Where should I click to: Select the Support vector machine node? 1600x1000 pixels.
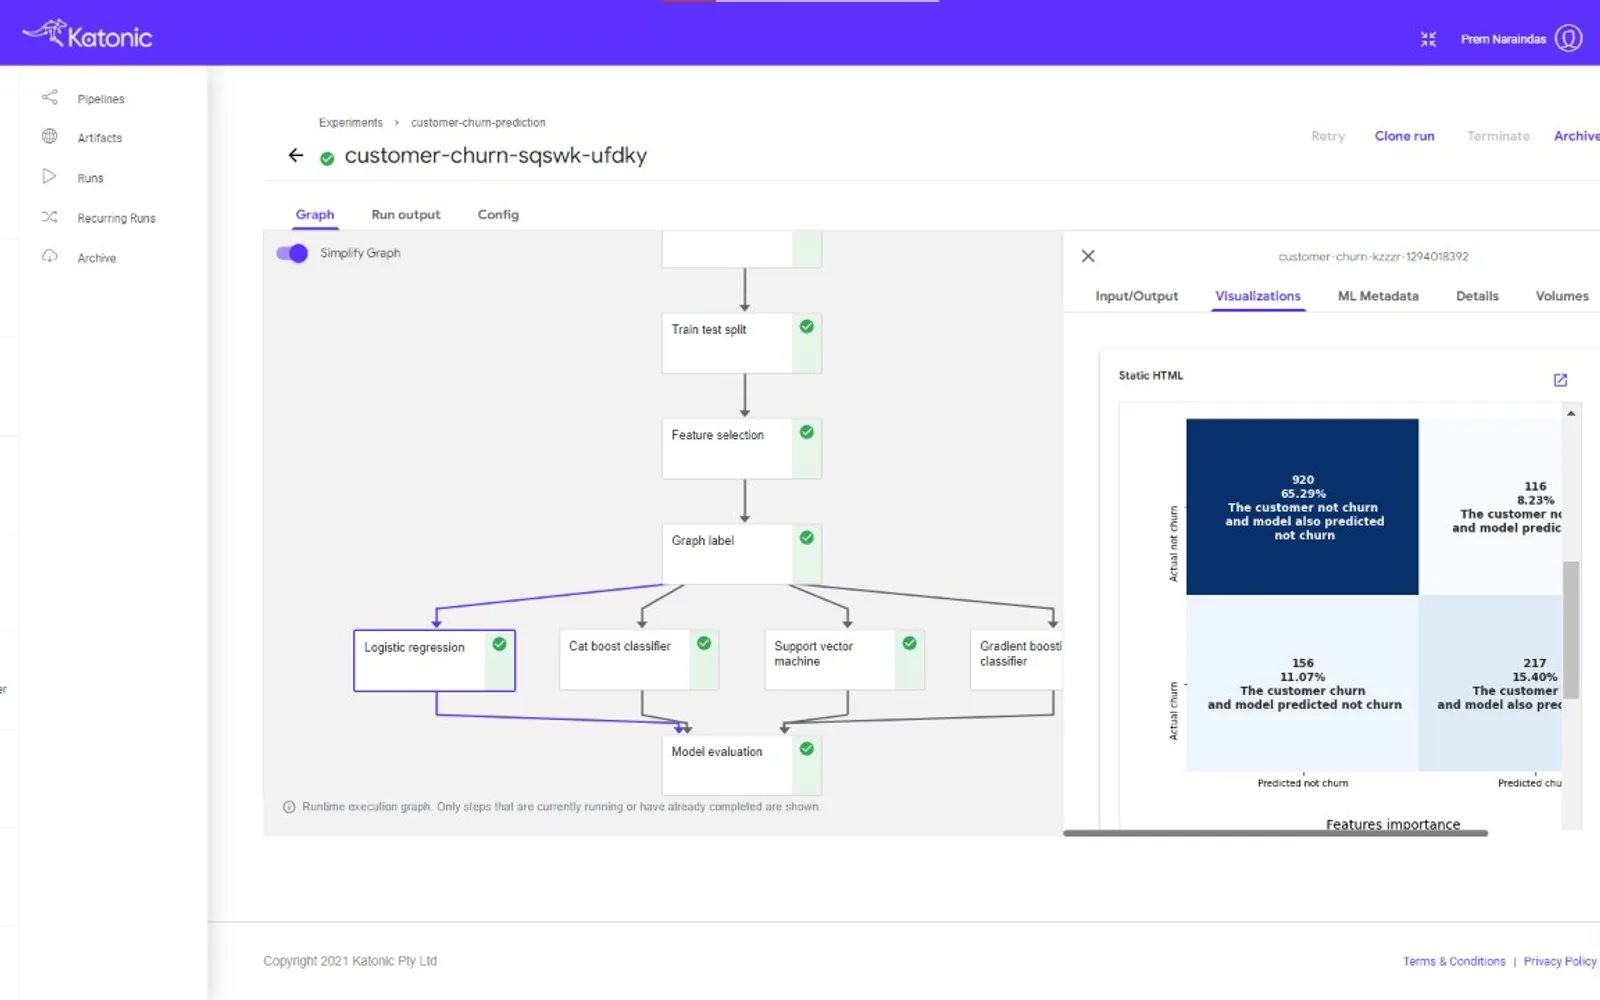click(844, 660)
